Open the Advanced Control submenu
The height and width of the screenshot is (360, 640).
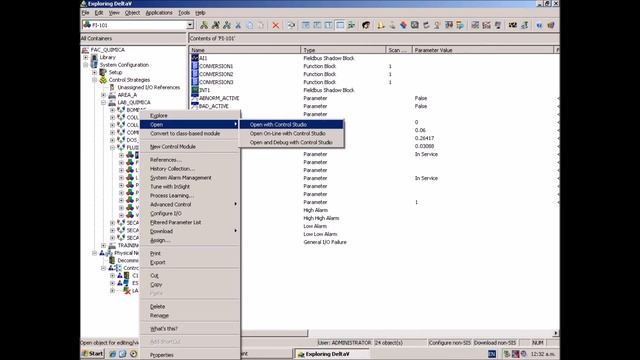point(190,204)
